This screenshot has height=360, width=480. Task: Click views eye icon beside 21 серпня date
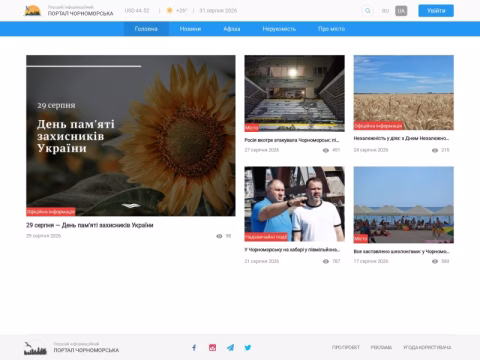pos(326,261)
